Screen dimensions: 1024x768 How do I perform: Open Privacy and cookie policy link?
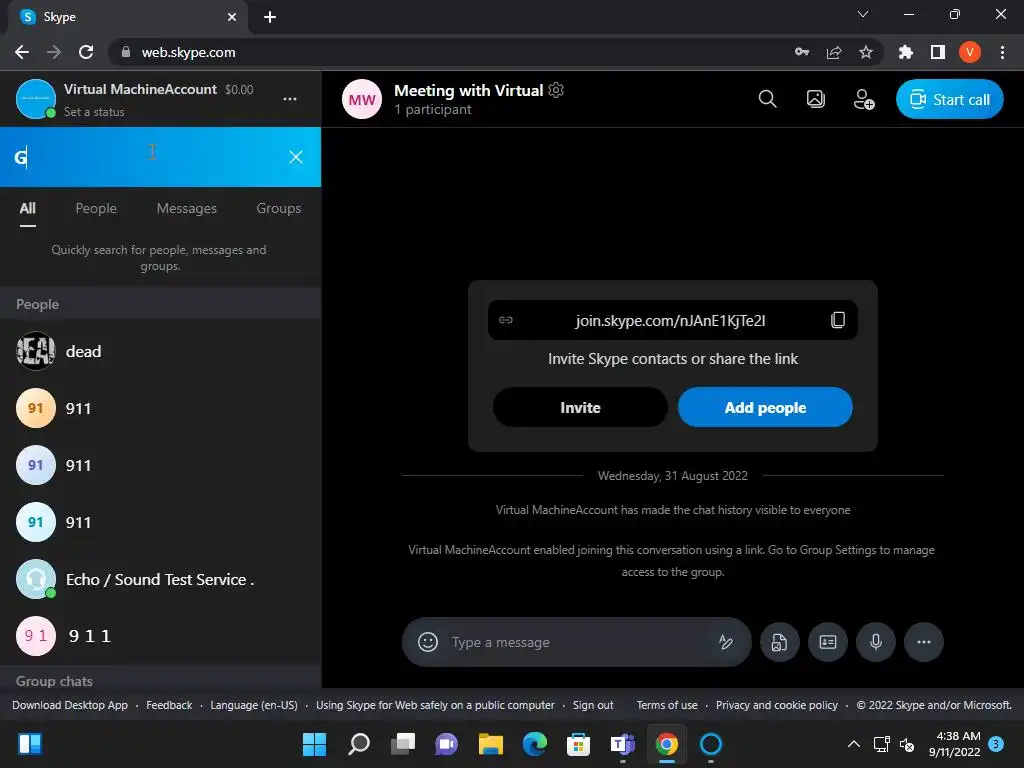(776, 705)
